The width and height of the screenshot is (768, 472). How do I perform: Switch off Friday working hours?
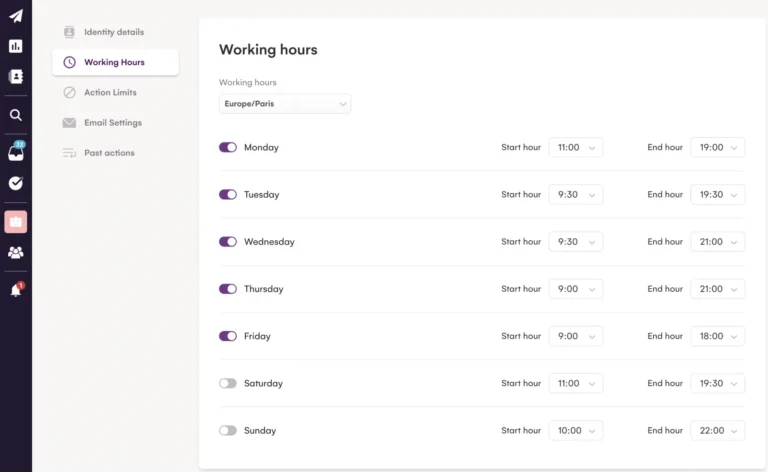[x=228, y=336]
